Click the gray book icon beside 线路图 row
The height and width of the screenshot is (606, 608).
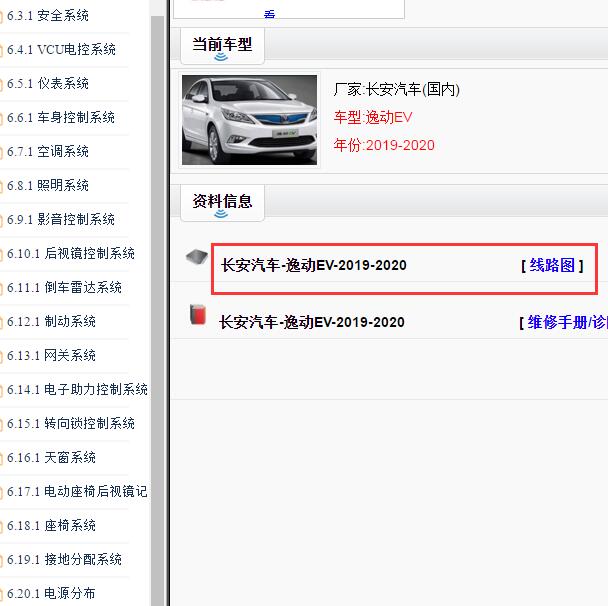tap(197, 256)
